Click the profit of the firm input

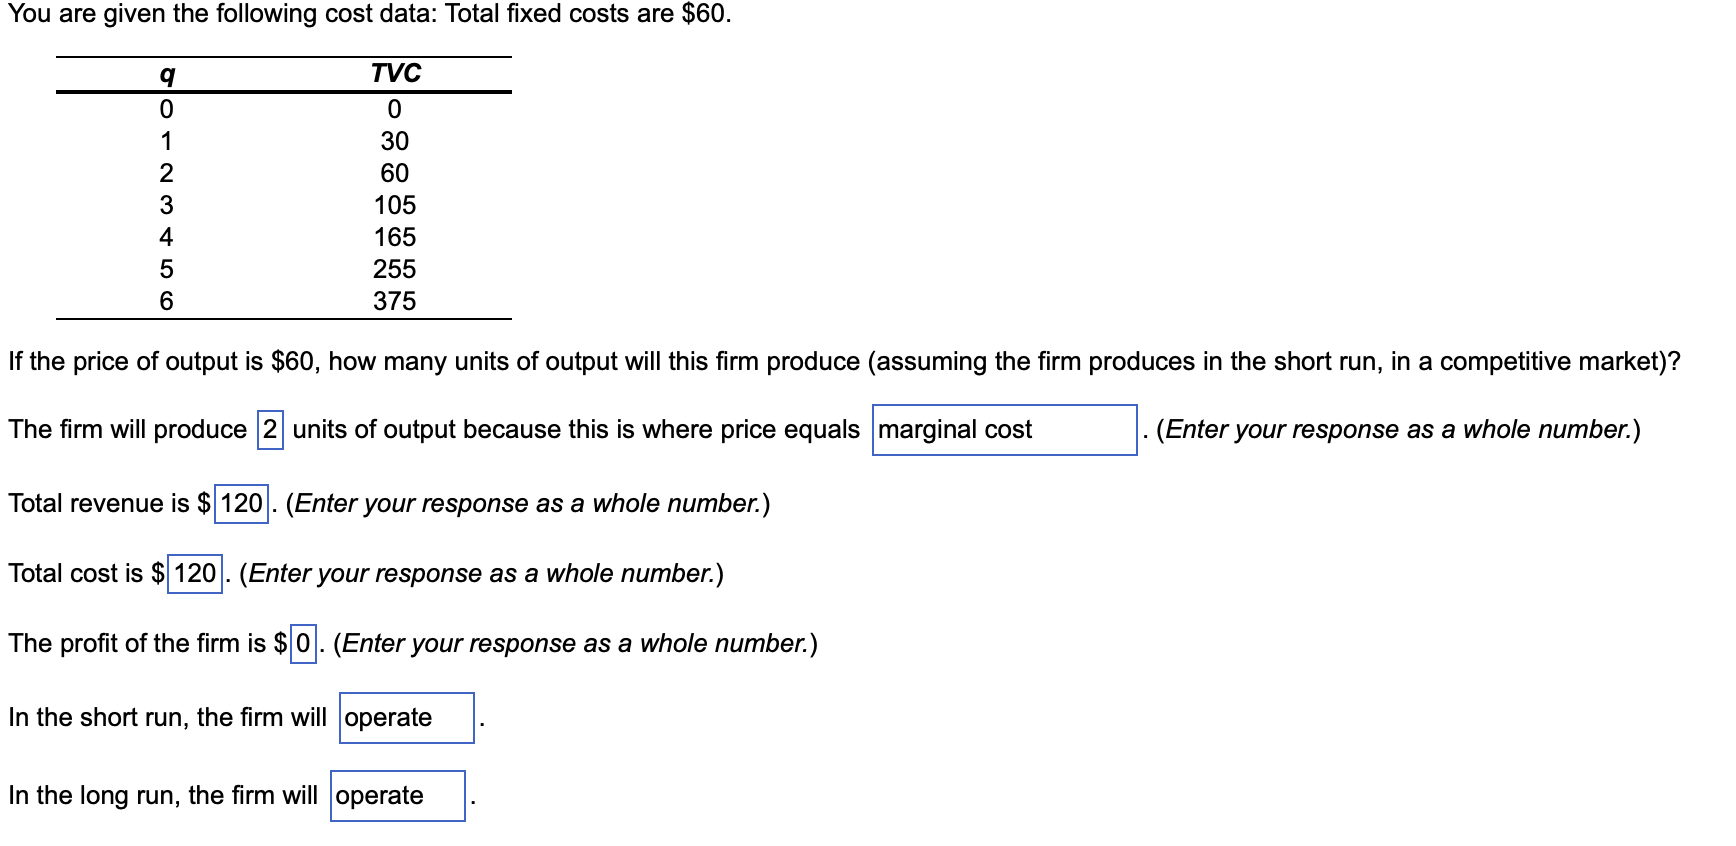point(303,643)
